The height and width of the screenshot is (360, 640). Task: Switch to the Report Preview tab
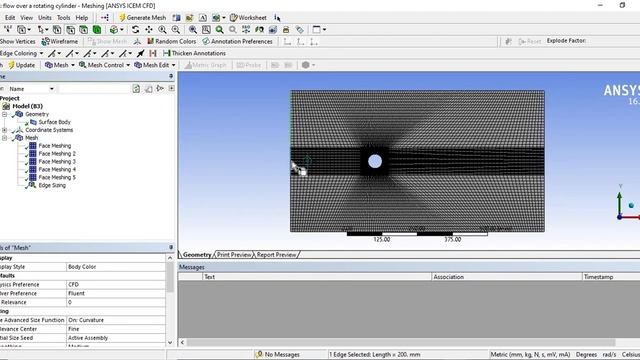pyautogui.click(x=276, y=255)
